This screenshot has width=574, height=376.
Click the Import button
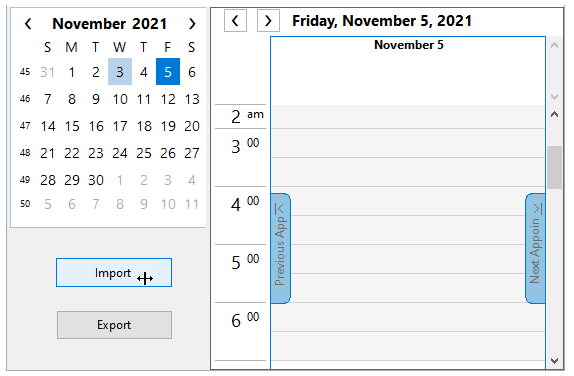click(x=114, y=273)
